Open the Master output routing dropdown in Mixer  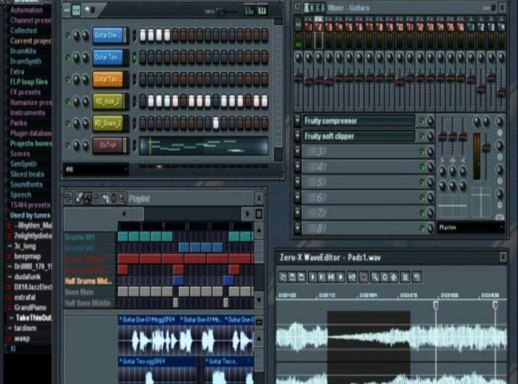click(470, 227)
